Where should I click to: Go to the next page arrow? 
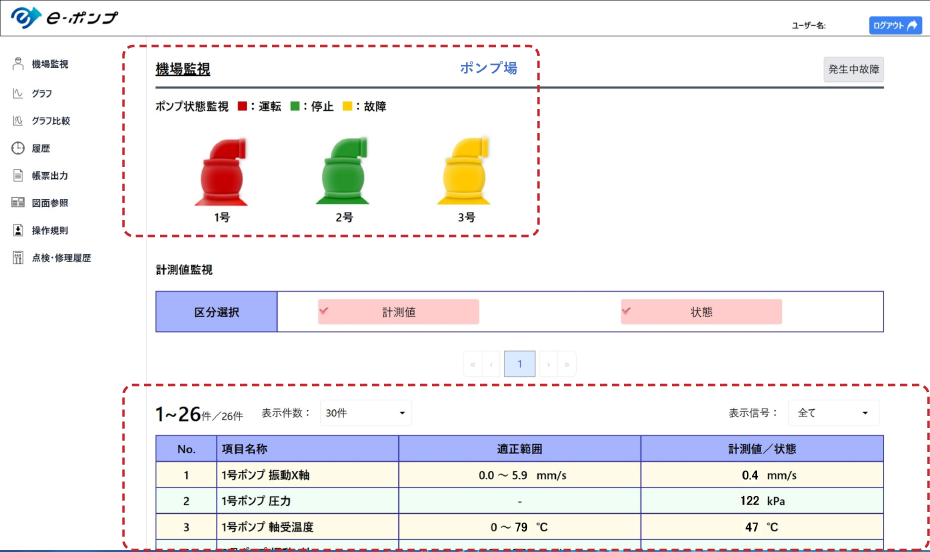tap(548, 365)
